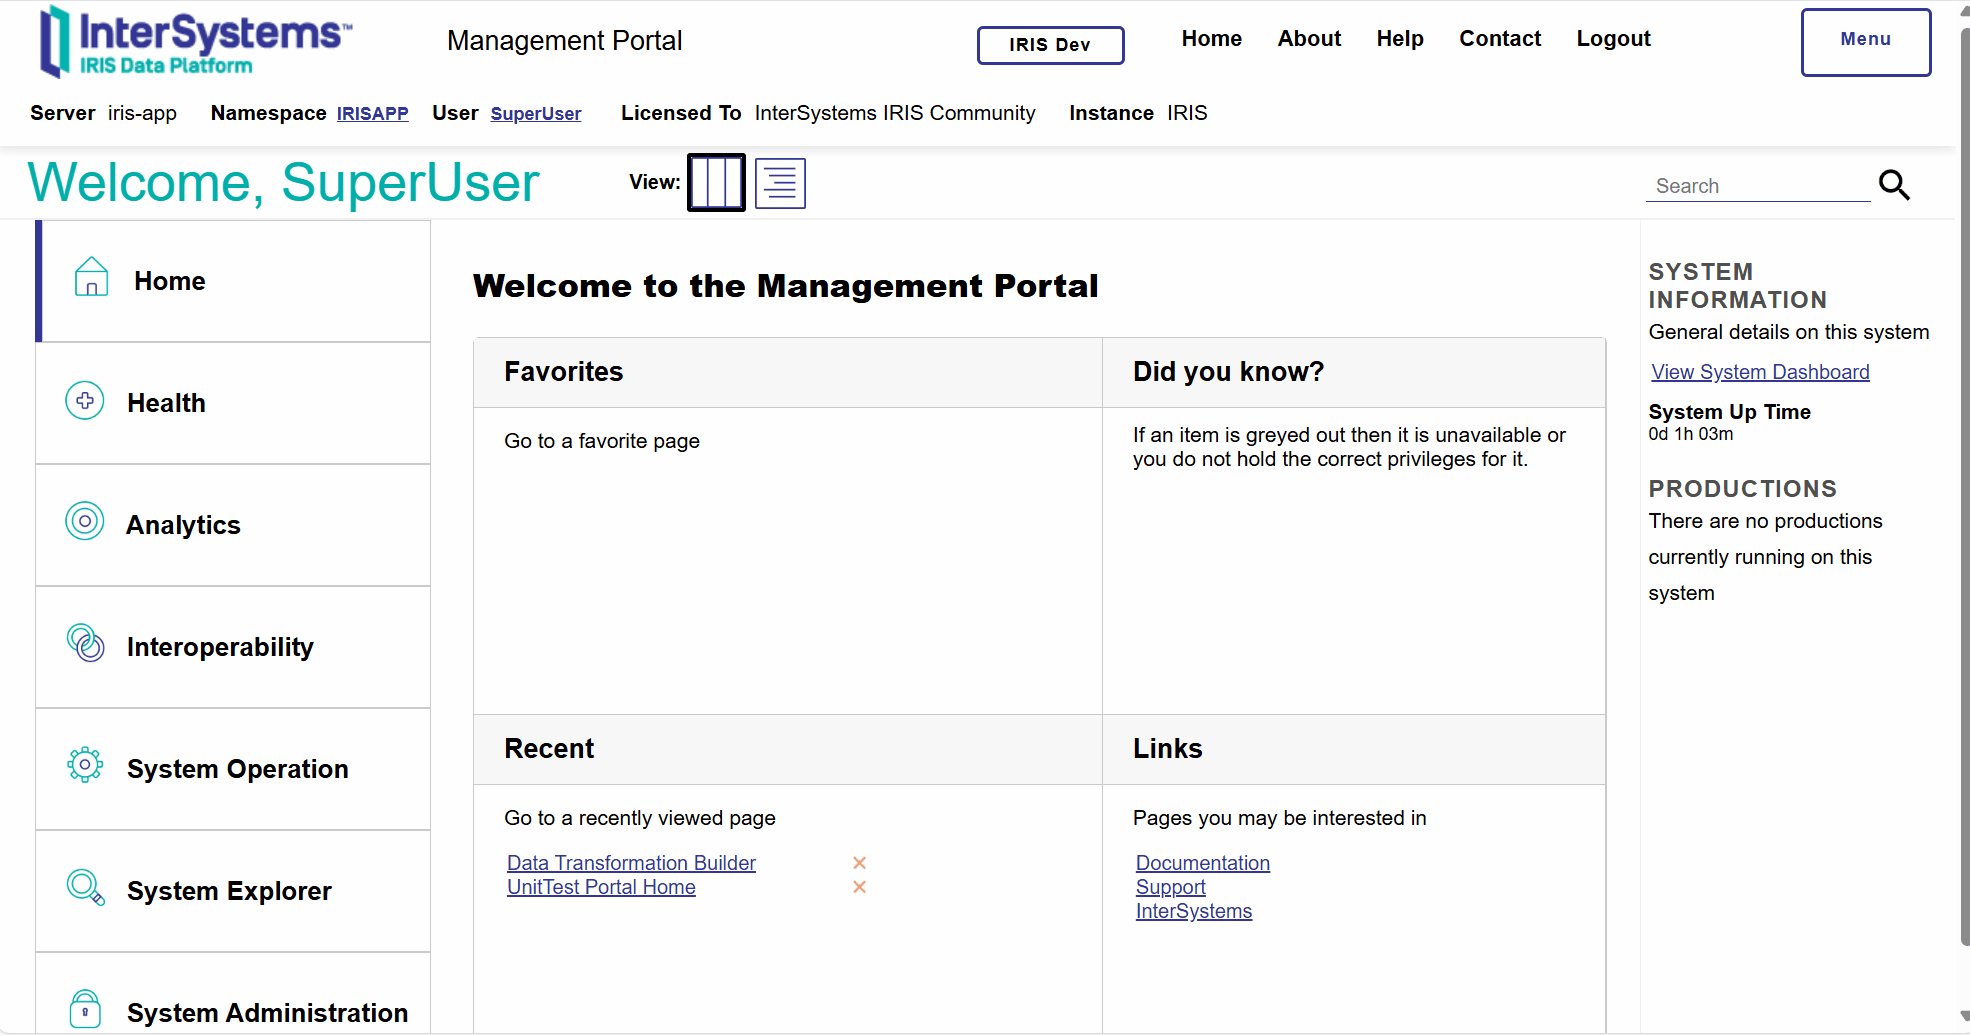The height and width of the screenshot is (1035, 1970).
Task: Remove Data Transformation Builder from recent
Action: pyautogui.click(x=859, y=863)
